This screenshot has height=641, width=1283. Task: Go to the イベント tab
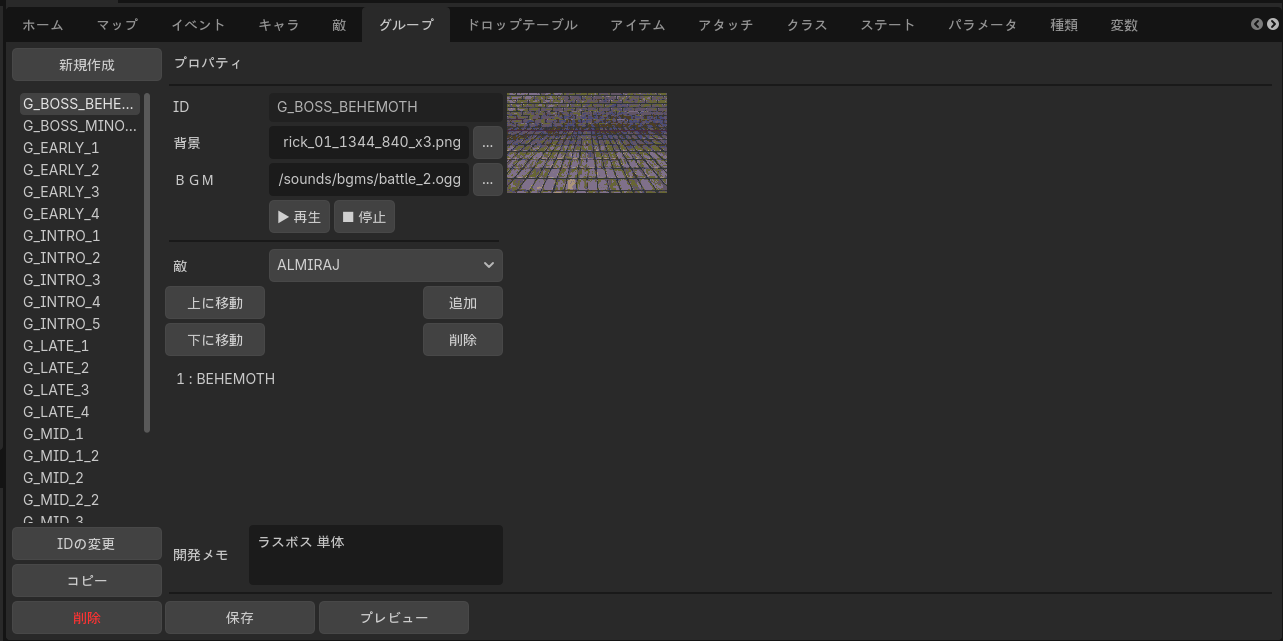[x=198, y=25]
